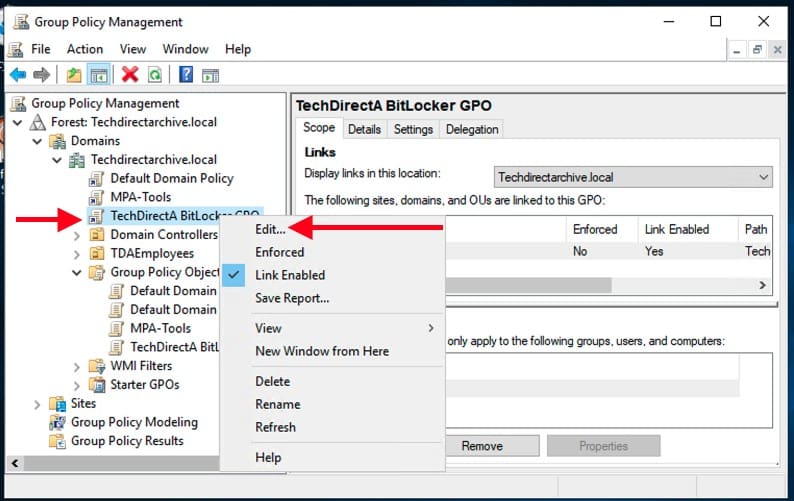Choose Edit... from the context menu
Image resolution: width=794 pixels, height=501 pixels.
(x=269, y=229)
